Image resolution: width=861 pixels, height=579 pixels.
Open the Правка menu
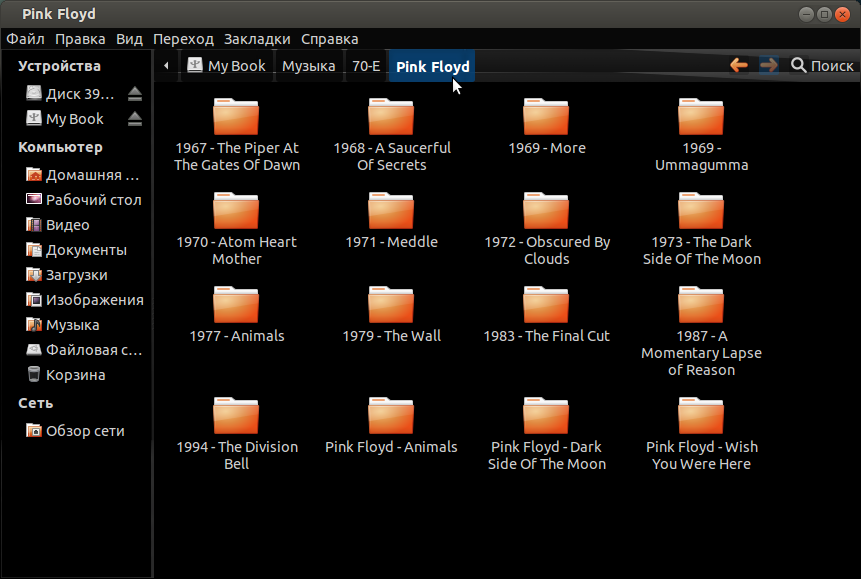coord(80,39)
